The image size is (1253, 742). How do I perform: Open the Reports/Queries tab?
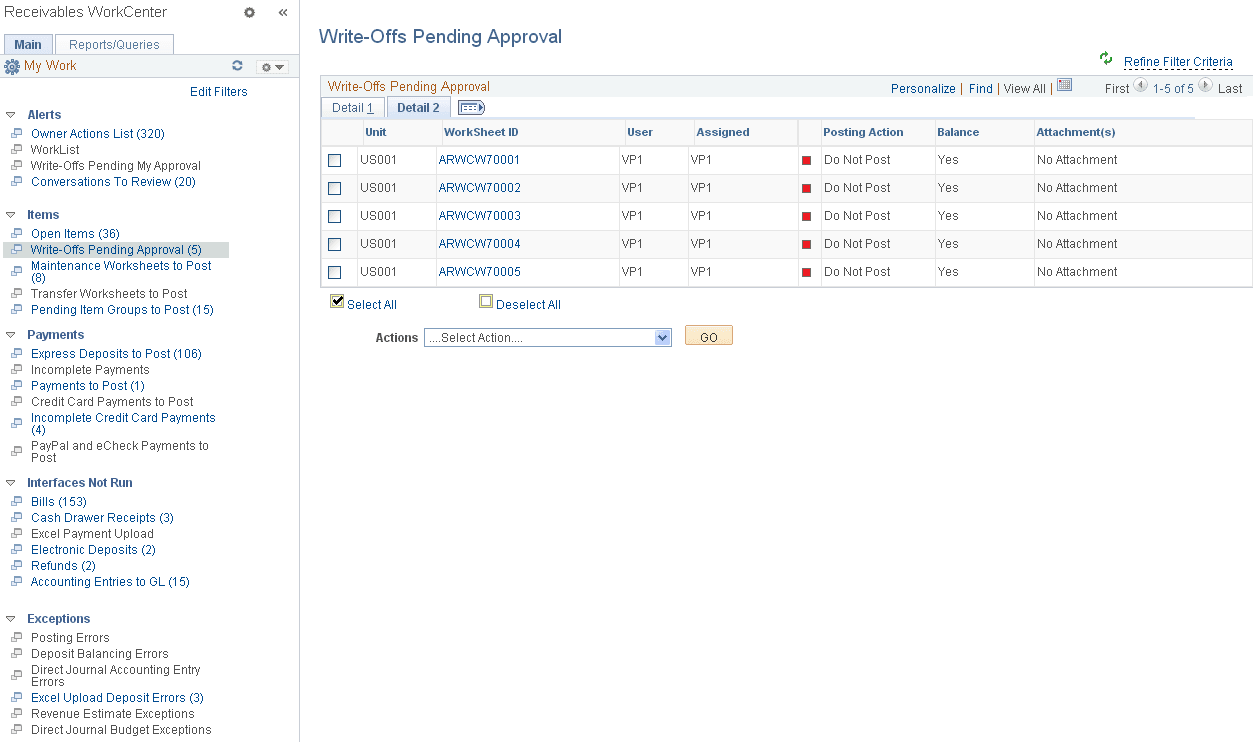(113, 44)
